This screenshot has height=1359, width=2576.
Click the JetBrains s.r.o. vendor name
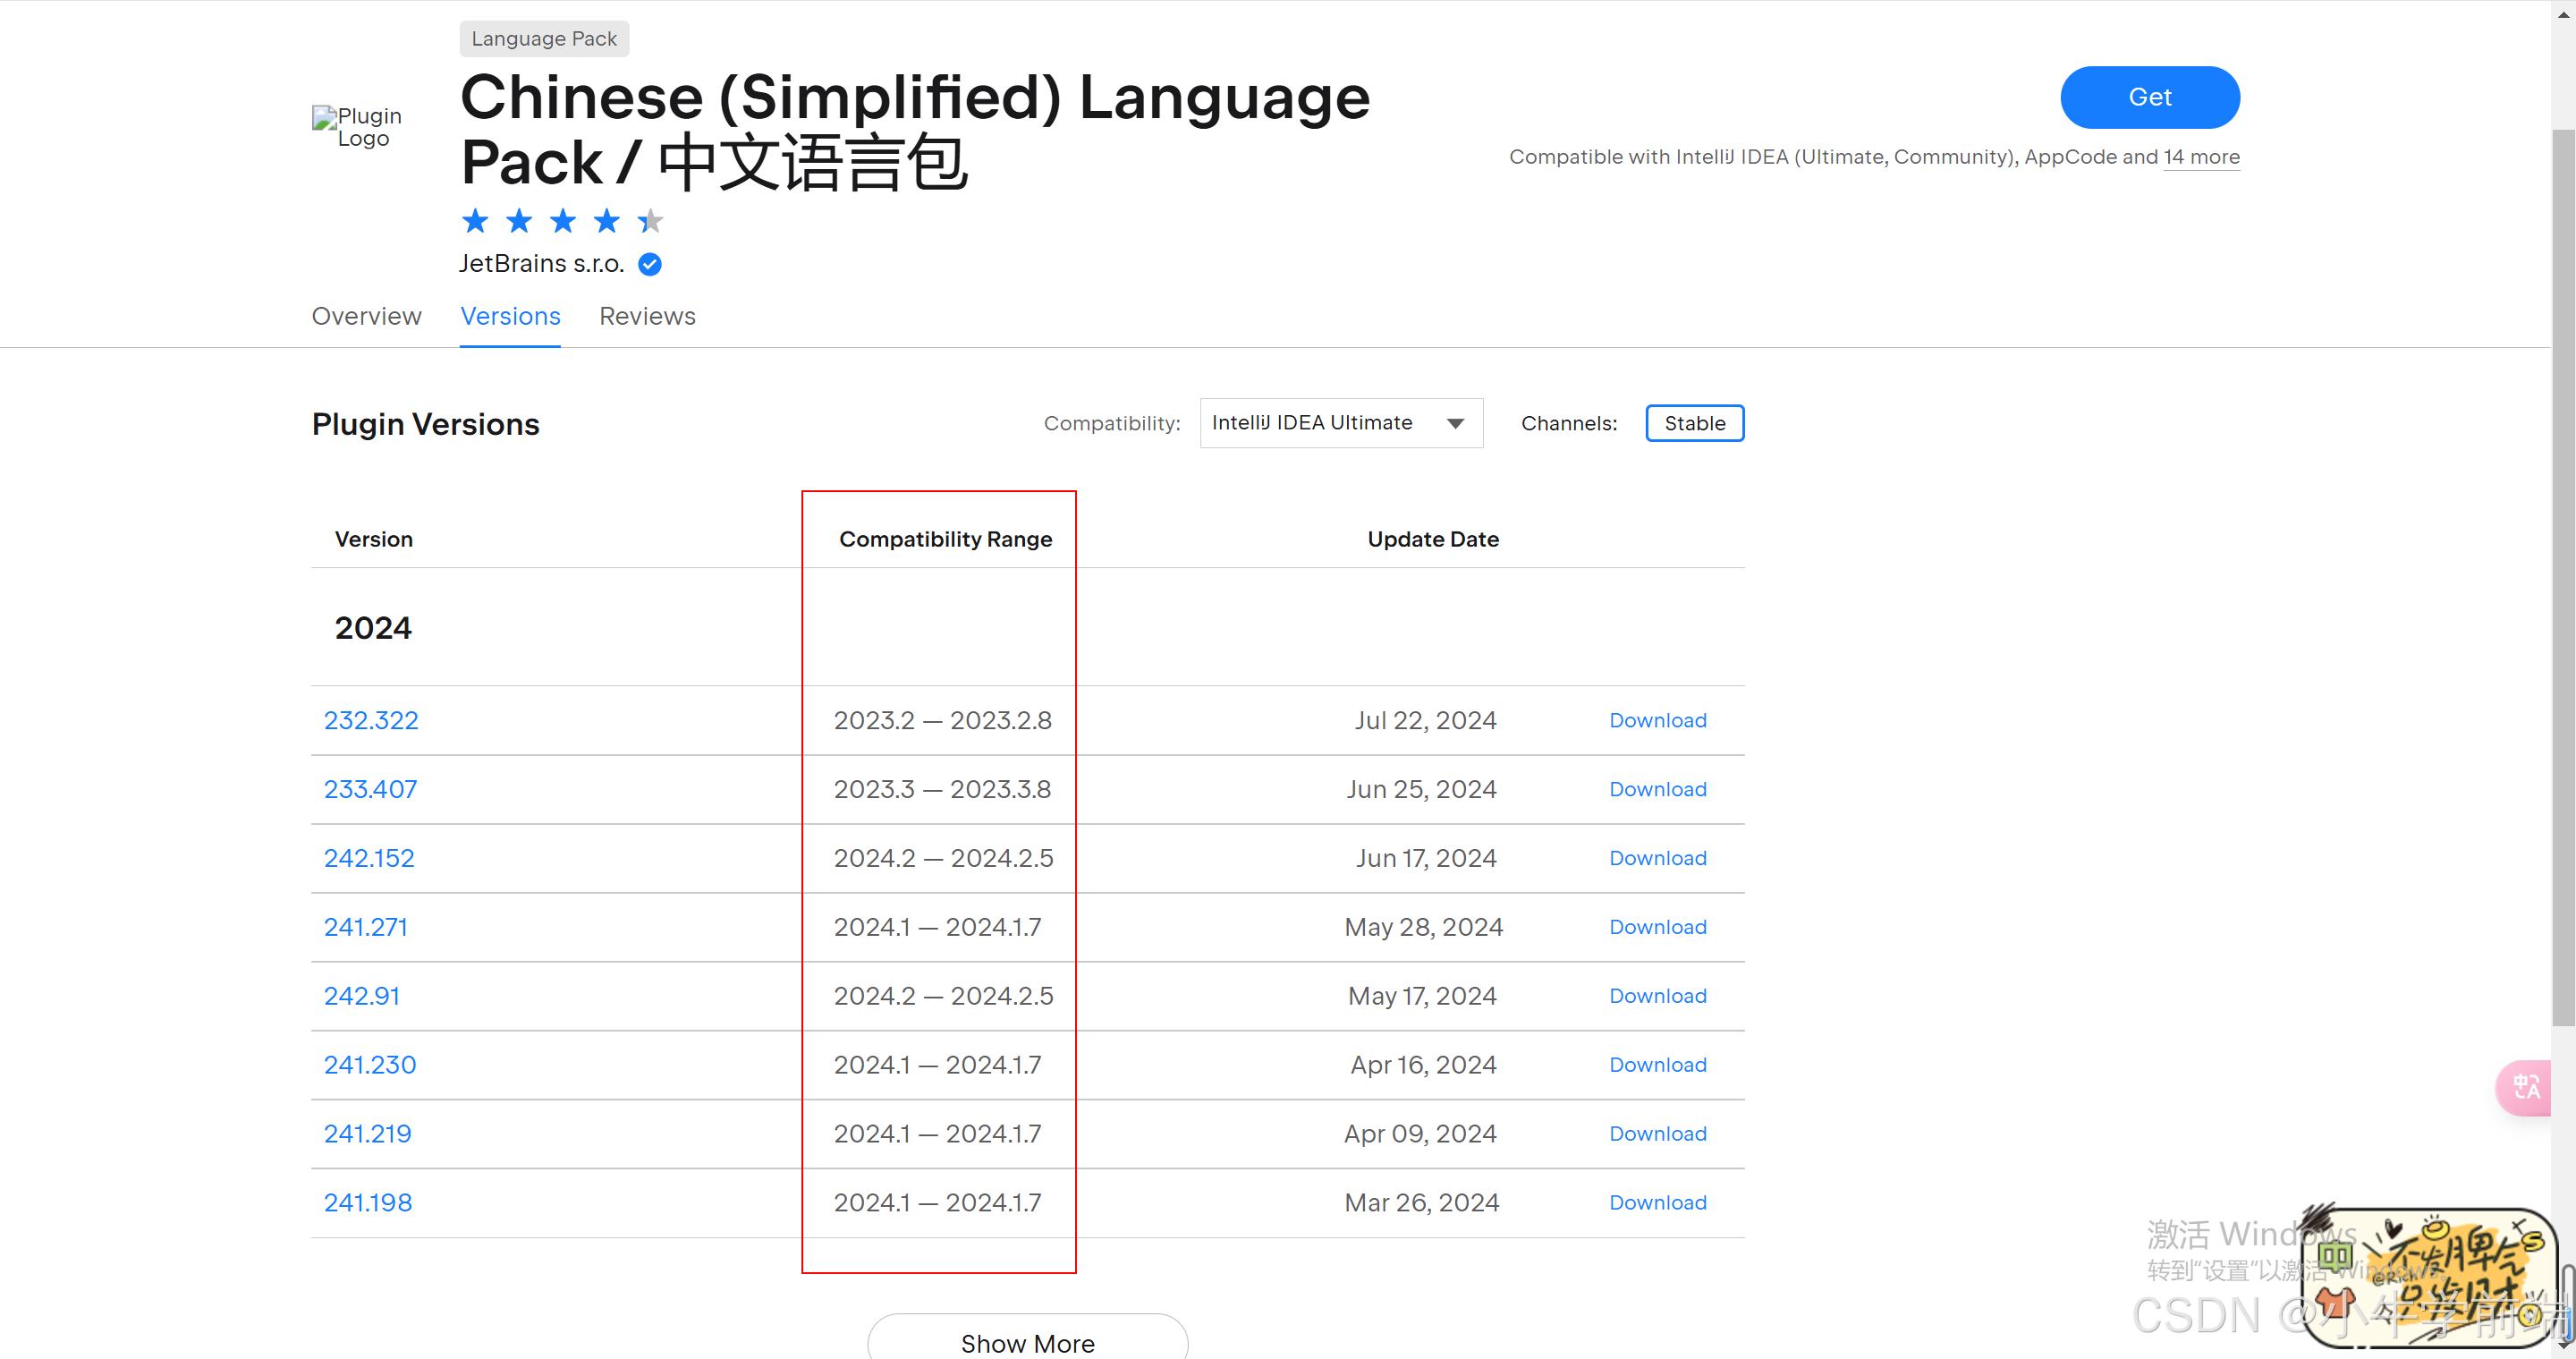click(x=541, y=264)
